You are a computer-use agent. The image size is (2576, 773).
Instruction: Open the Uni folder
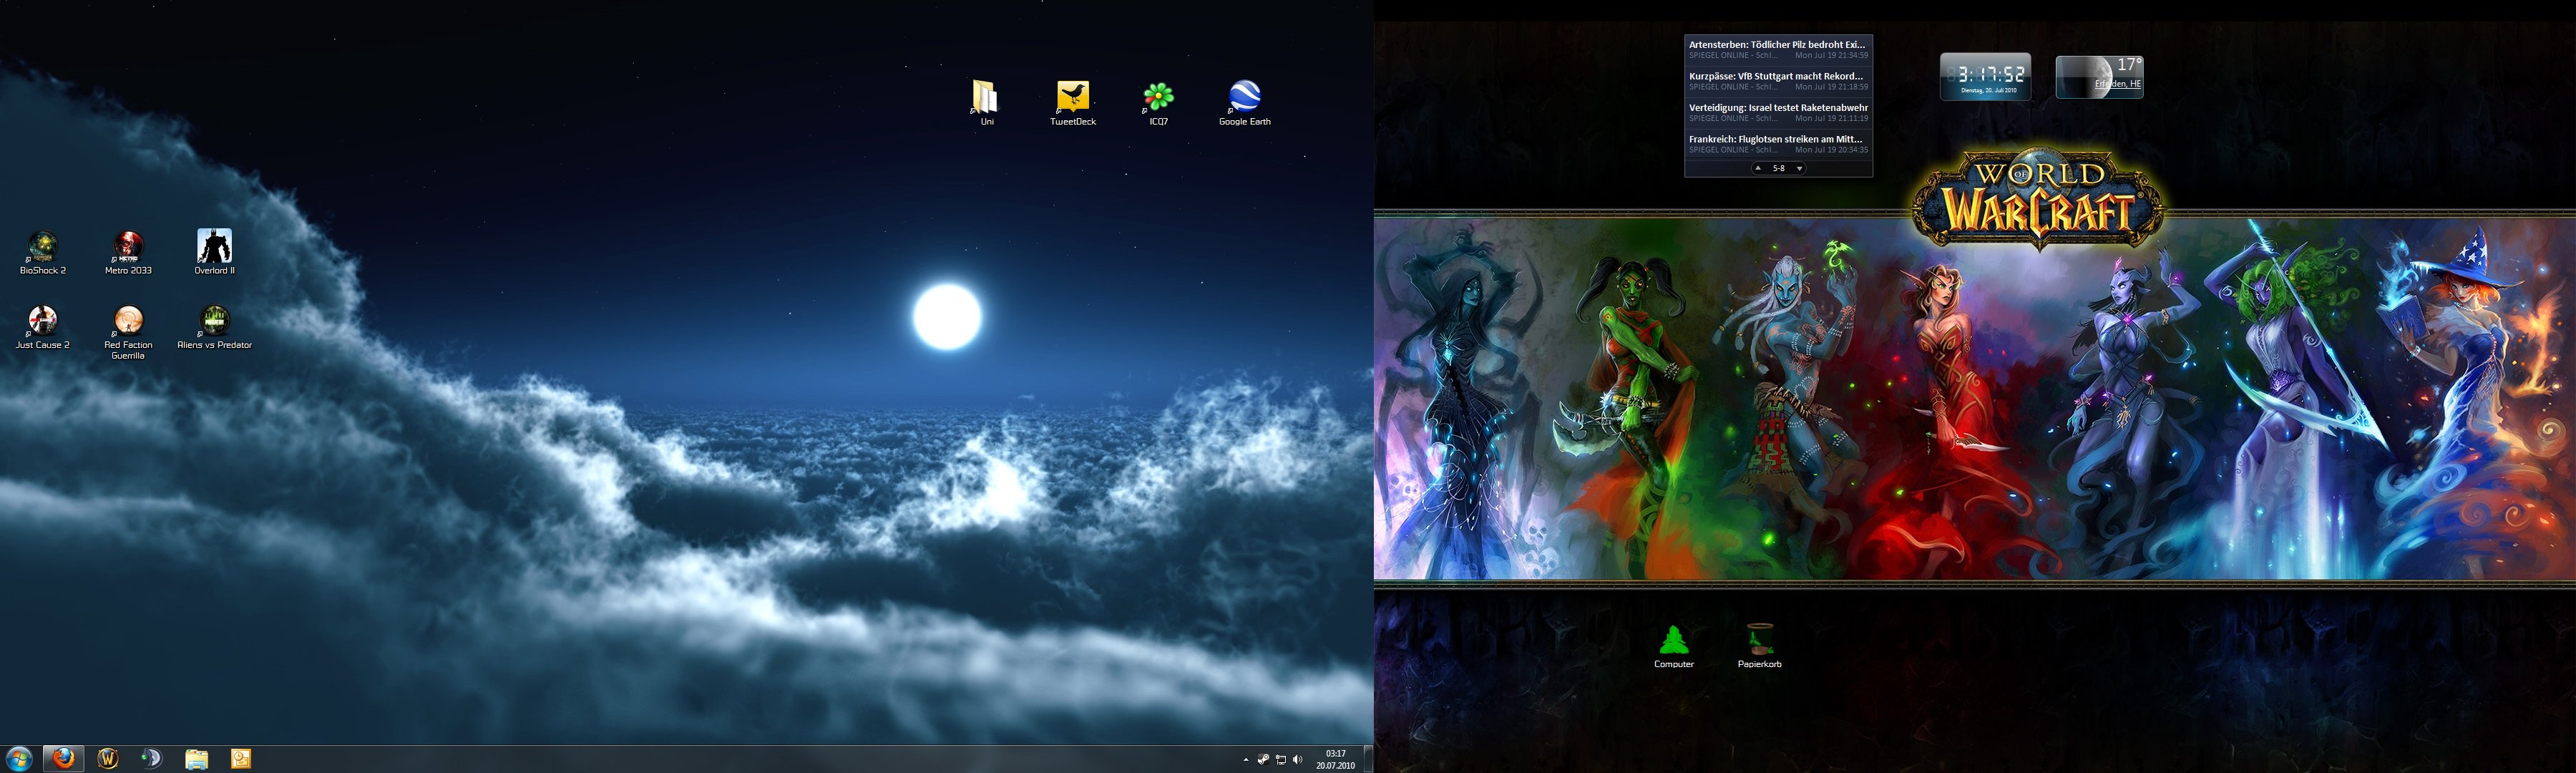click(986, 97)
